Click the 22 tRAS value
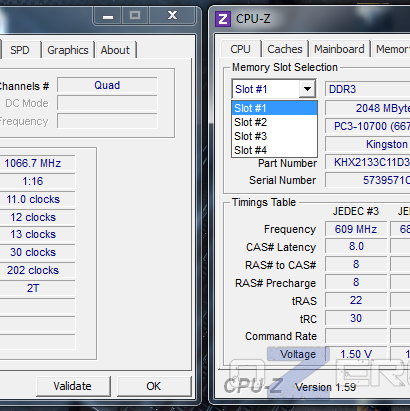 356,300
